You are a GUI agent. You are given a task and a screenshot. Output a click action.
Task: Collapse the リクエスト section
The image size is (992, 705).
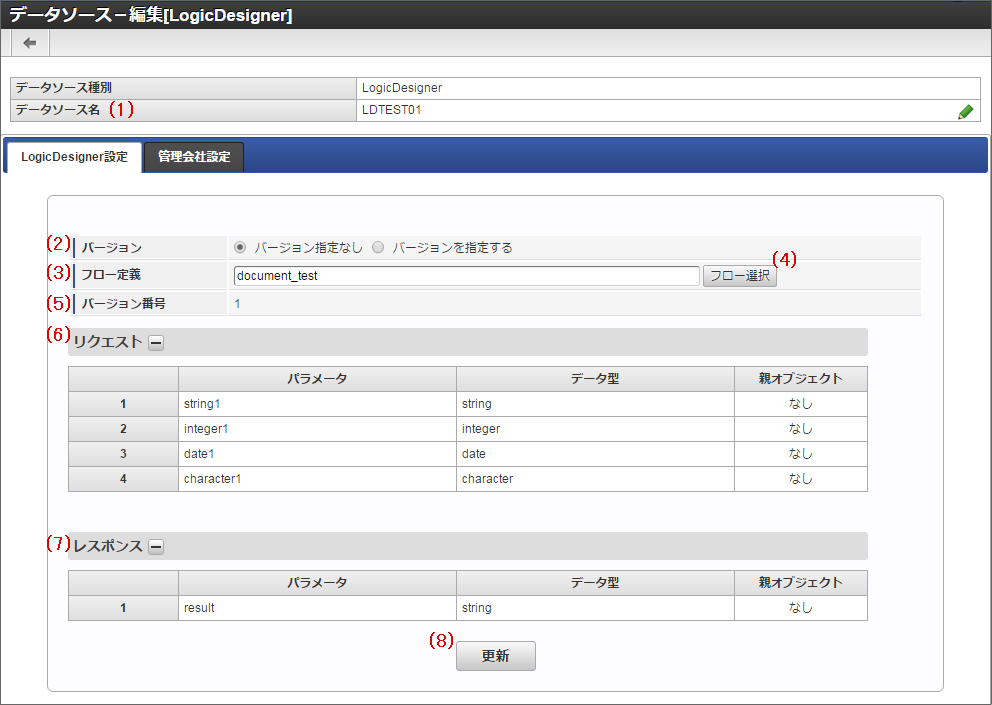[x=156, y=342]
